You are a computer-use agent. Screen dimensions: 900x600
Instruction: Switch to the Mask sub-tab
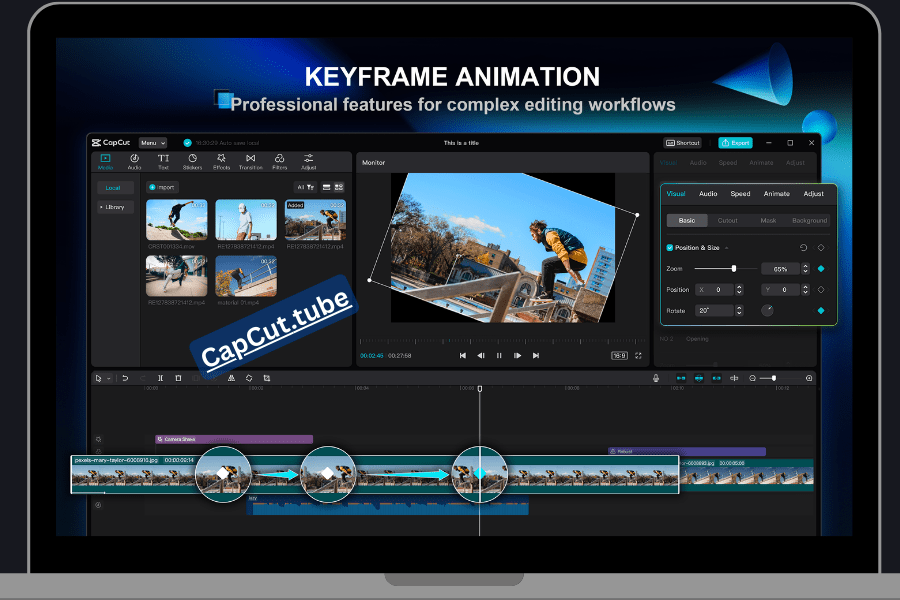click(768, 220)
